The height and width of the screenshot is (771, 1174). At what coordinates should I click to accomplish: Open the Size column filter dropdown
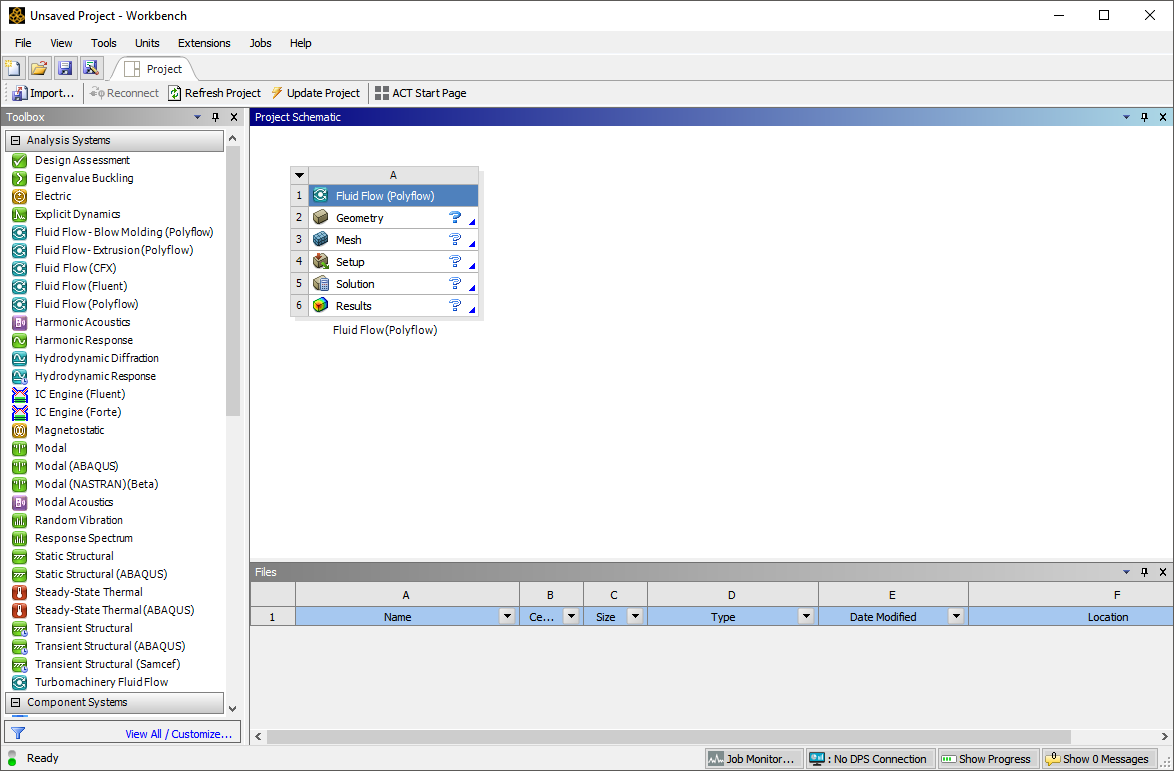tap(635, 617)
